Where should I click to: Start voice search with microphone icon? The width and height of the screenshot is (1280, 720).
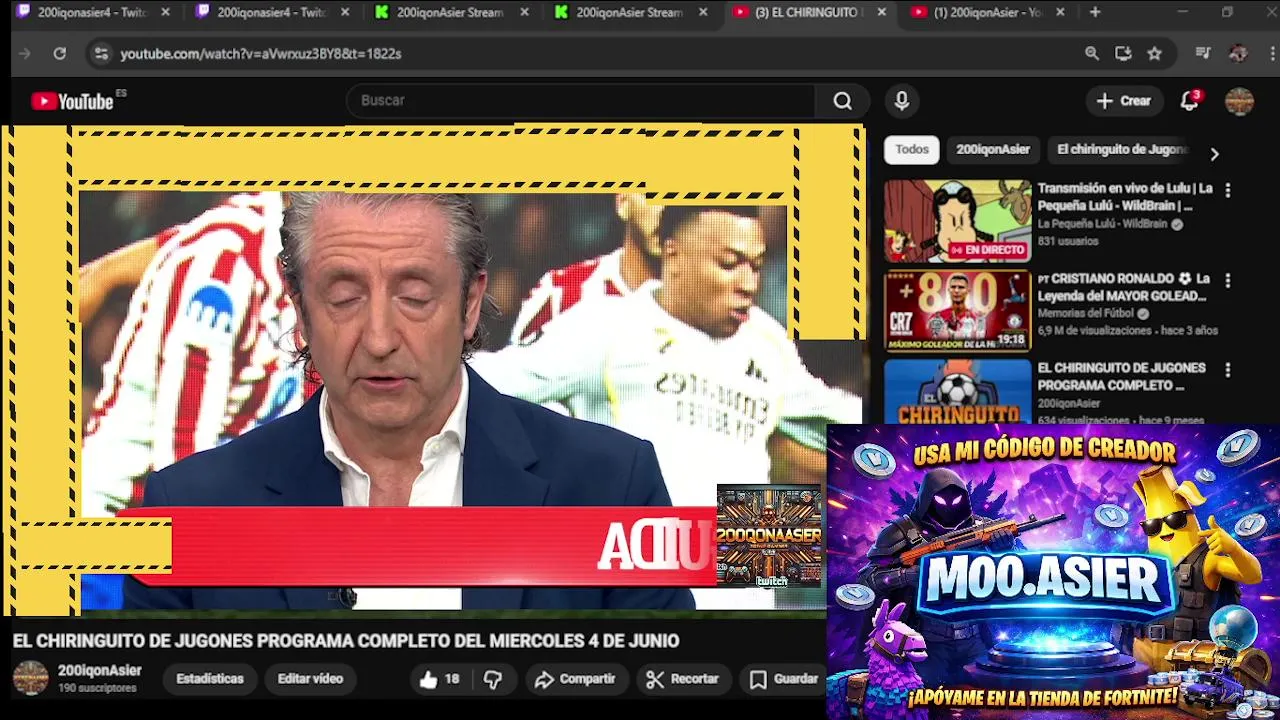pyautogui.click(x=901, y=101)
